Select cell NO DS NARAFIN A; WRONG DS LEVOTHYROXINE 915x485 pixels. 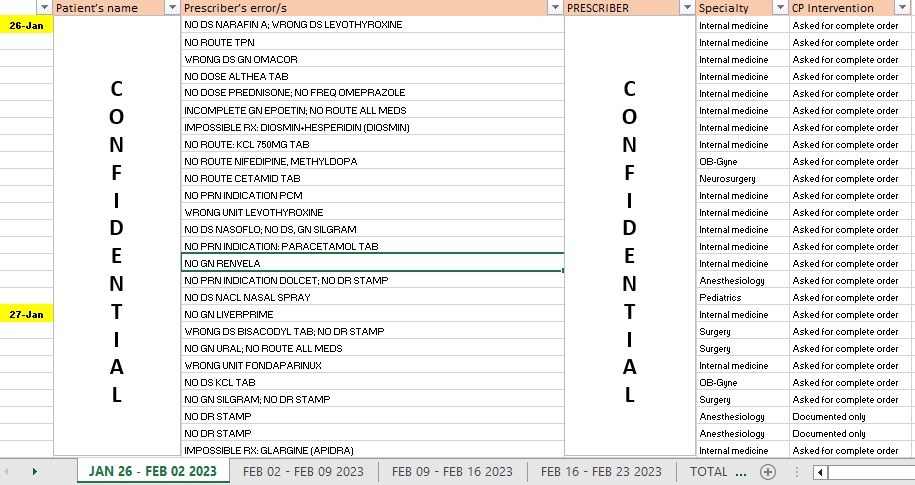pyautogui.click(x=372, y=25)
